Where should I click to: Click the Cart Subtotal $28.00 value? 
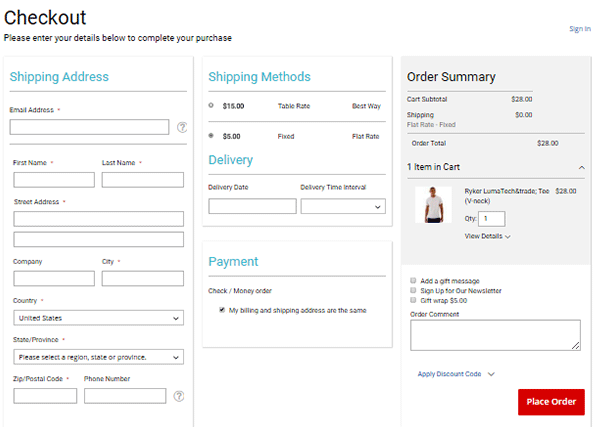522,99
